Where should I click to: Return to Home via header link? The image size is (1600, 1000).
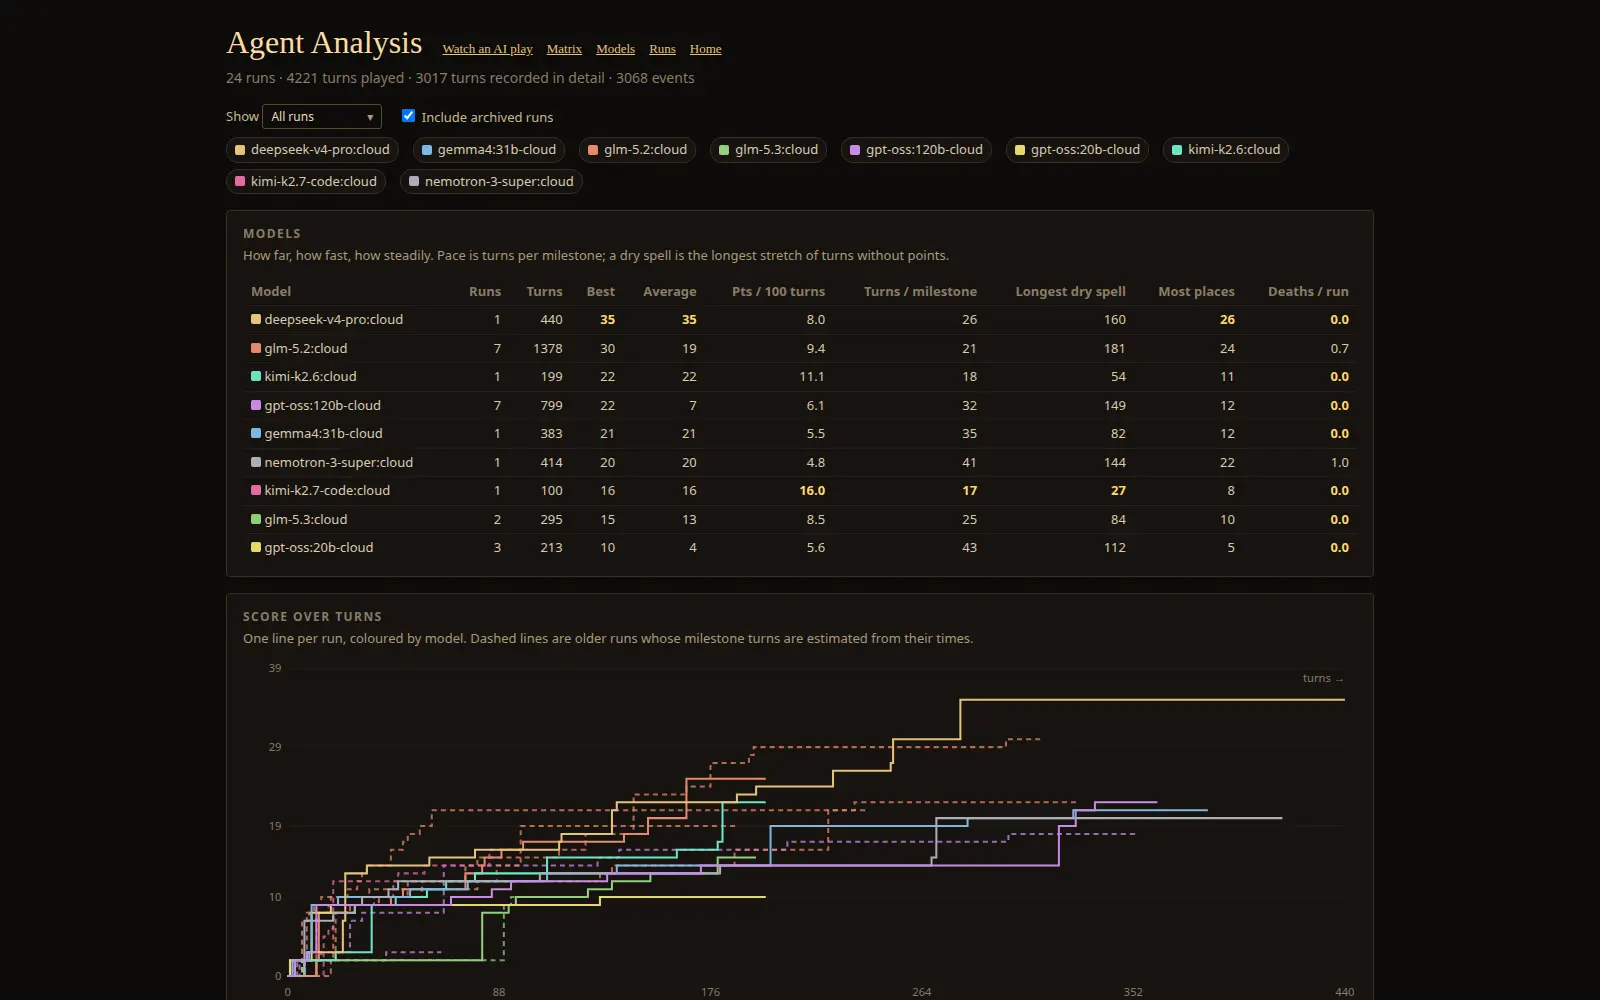tap(705, 49)
